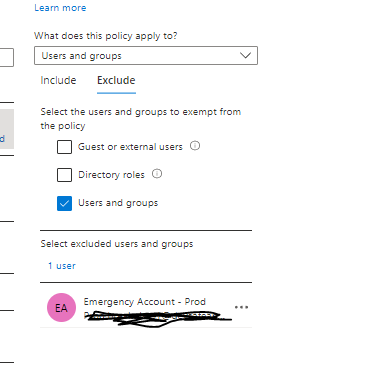Show info for Guest or external users
This screenshot has width=385, height=366.
(195, 146)
